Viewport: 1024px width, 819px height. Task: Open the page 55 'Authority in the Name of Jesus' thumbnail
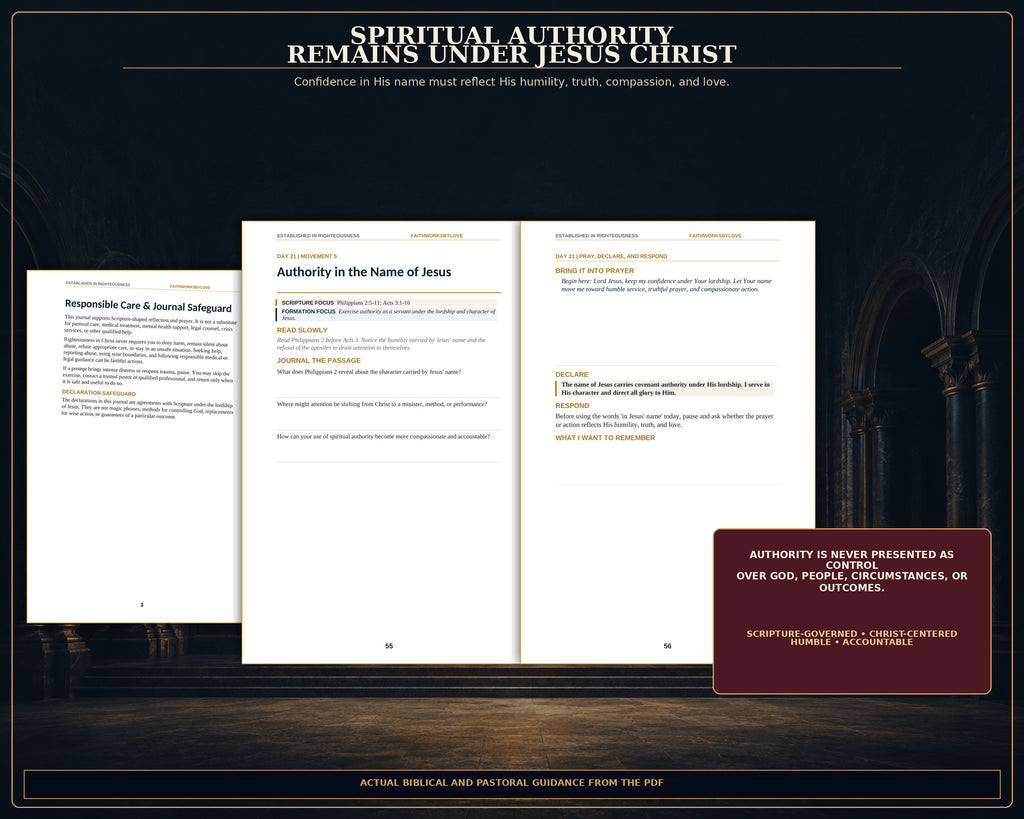pos(381,442)
